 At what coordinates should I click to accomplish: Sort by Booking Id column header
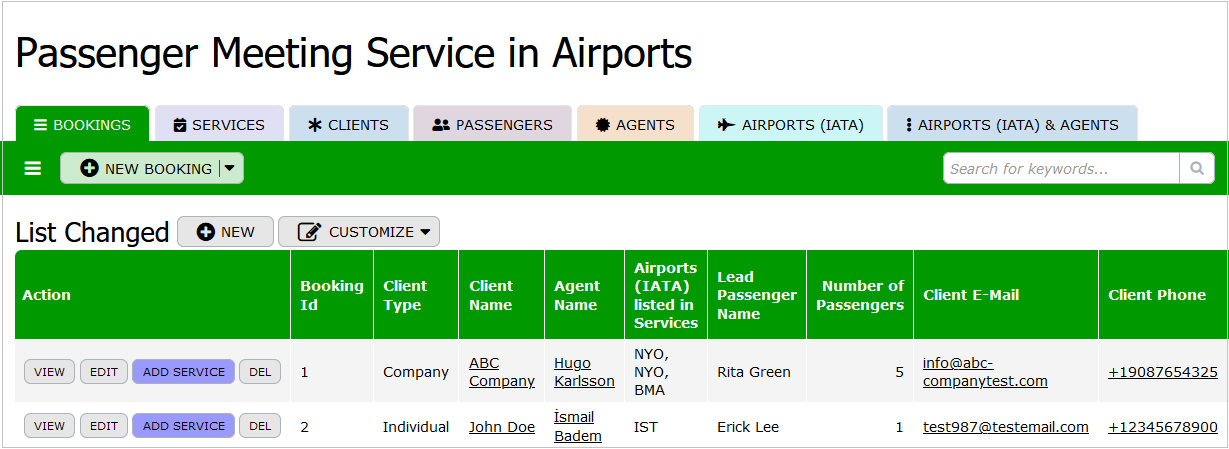[x=331, y=295]
